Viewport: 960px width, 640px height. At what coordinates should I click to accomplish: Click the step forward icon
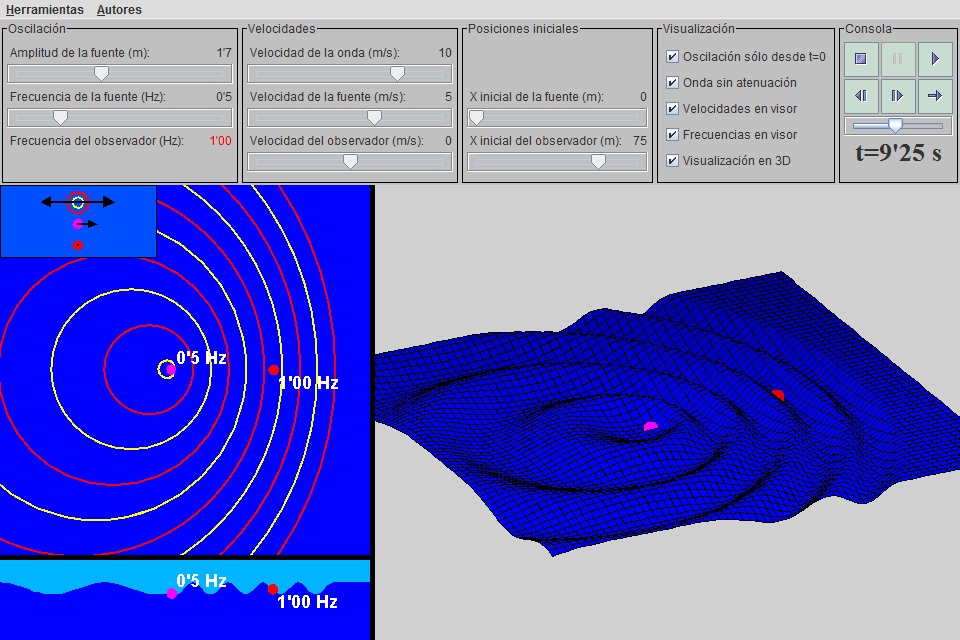click(x=897, y=96)
